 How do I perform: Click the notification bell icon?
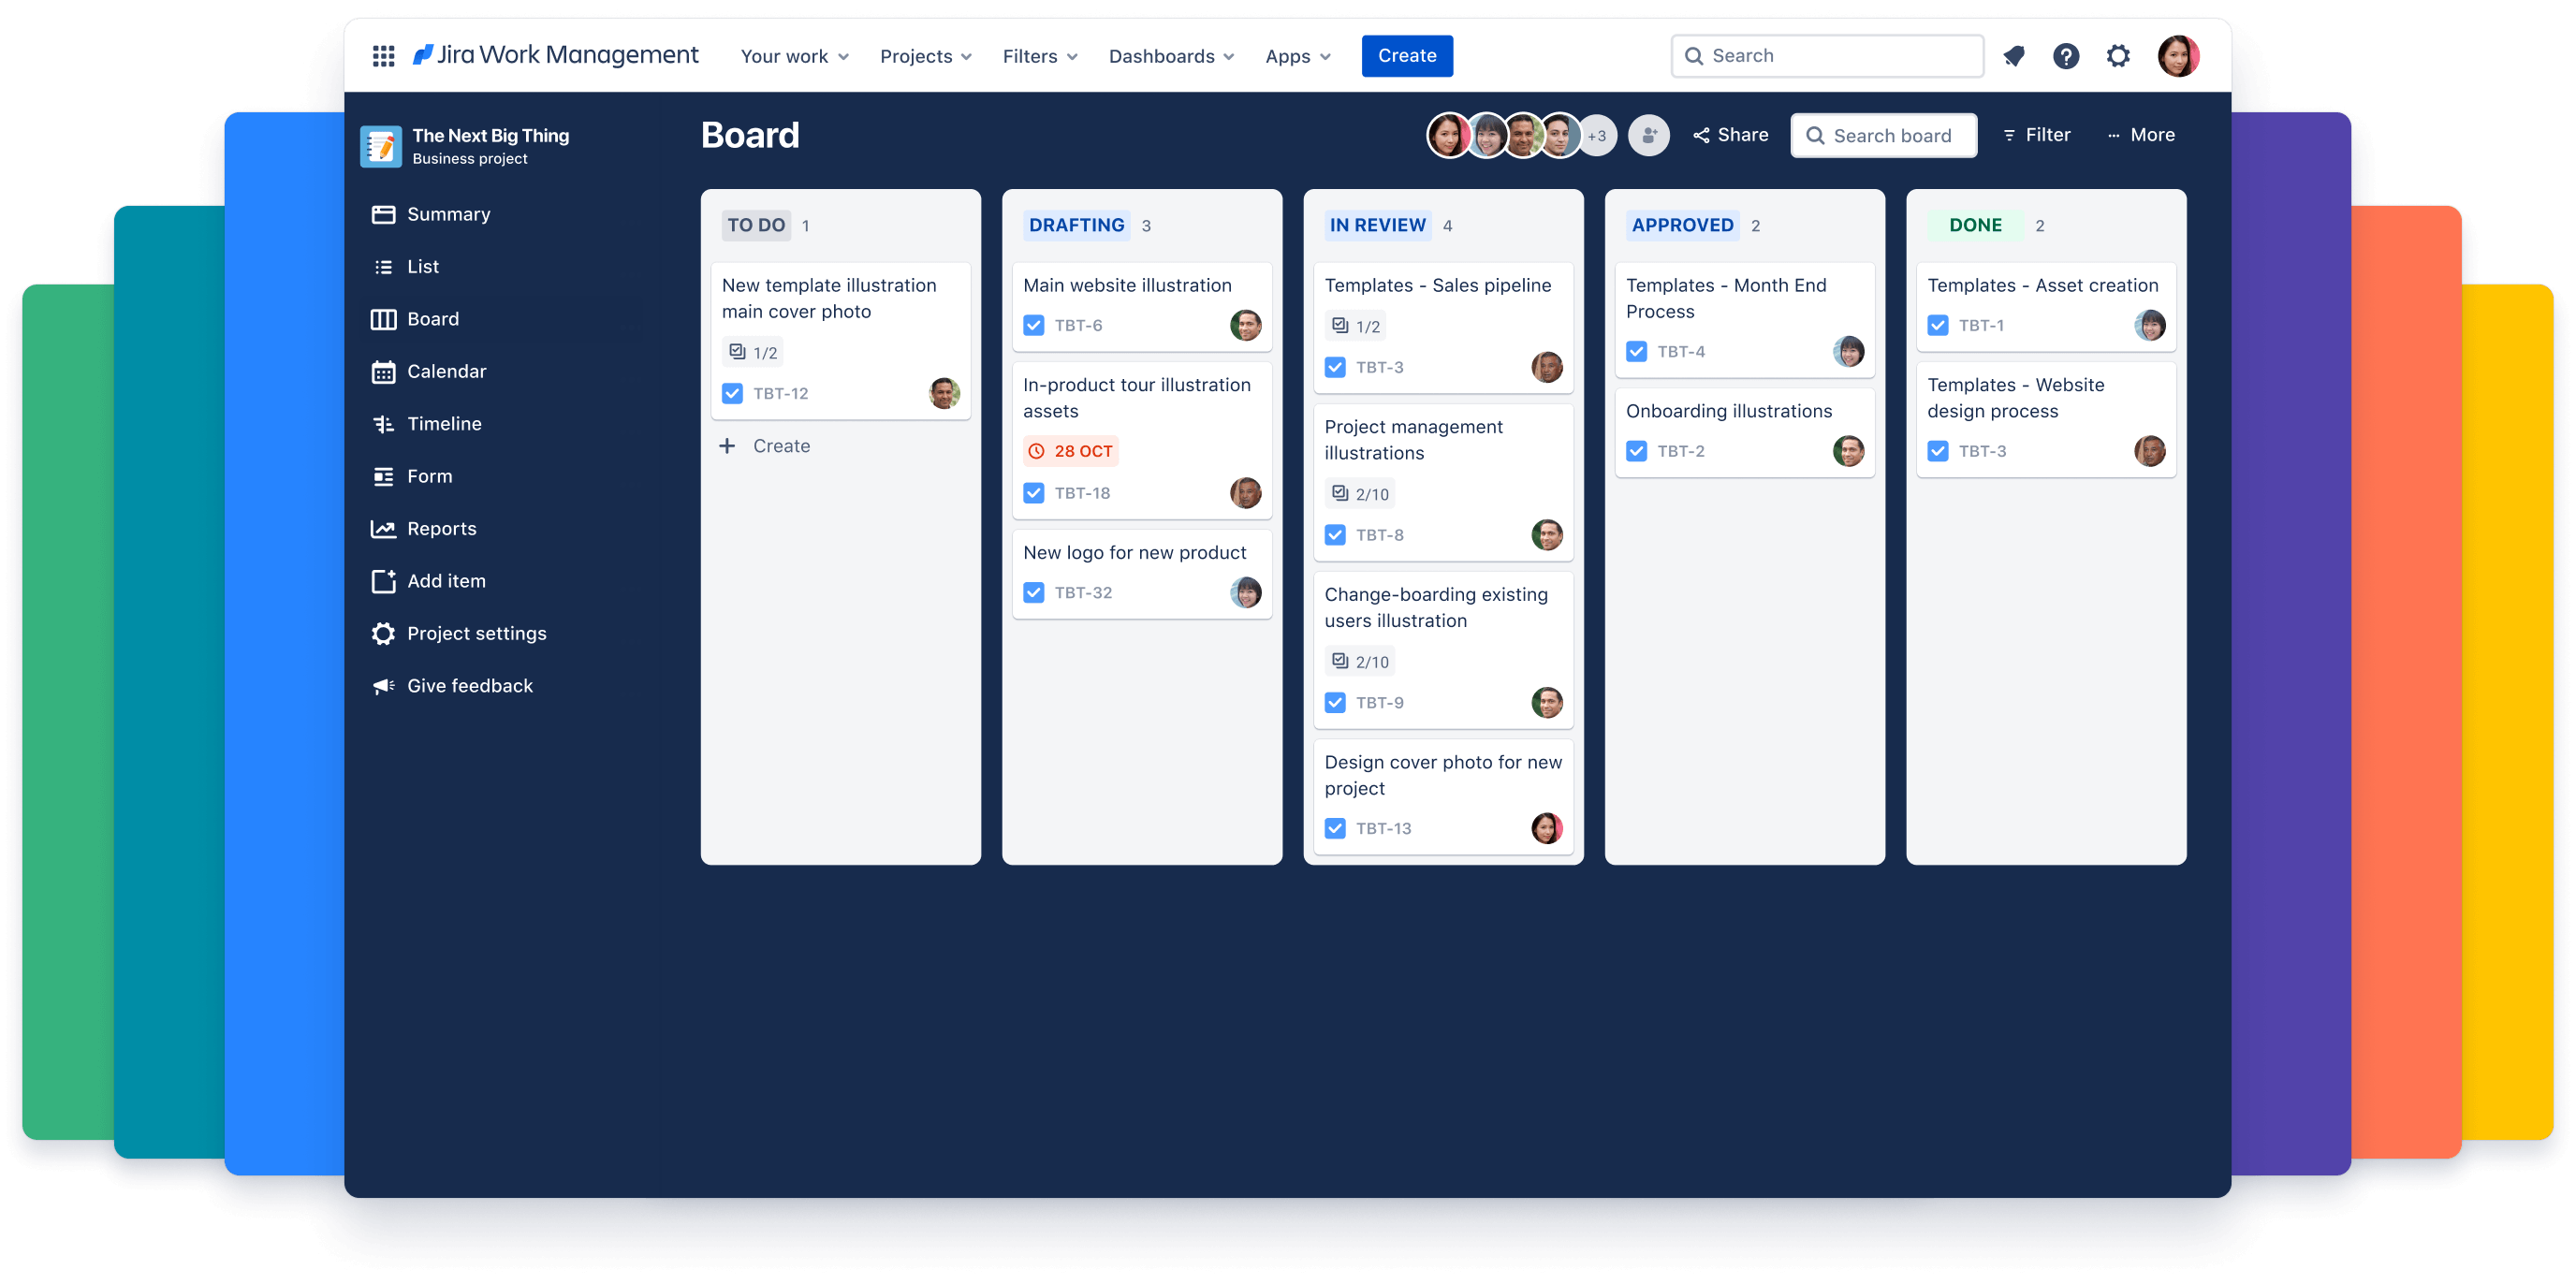click(x=2012, y=56)
